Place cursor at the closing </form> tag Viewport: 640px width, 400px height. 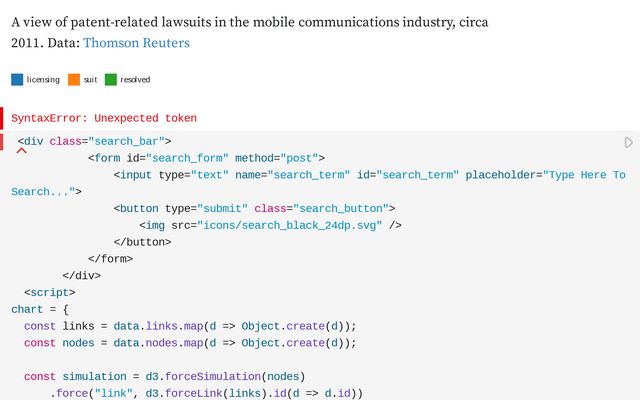[x=110, y=258]
